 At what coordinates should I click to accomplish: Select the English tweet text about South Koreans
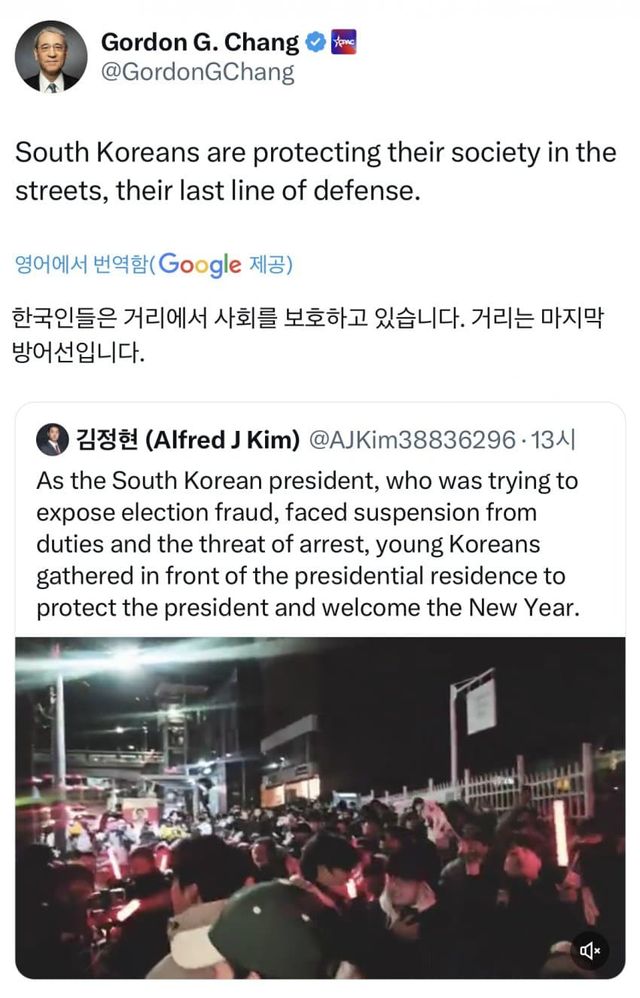(x=315, y=171)
